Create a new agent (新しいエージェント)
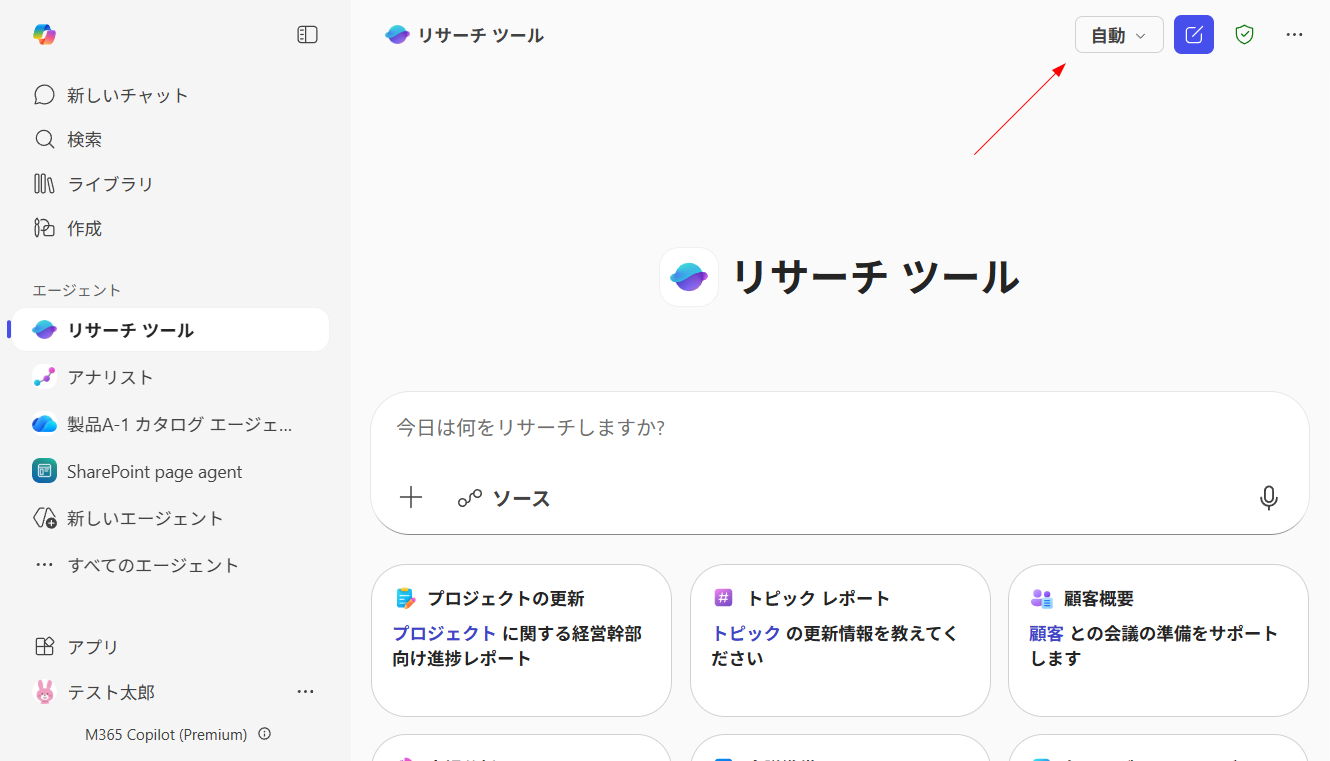This screenshot has height=761, width=1330. pos(145,518)
